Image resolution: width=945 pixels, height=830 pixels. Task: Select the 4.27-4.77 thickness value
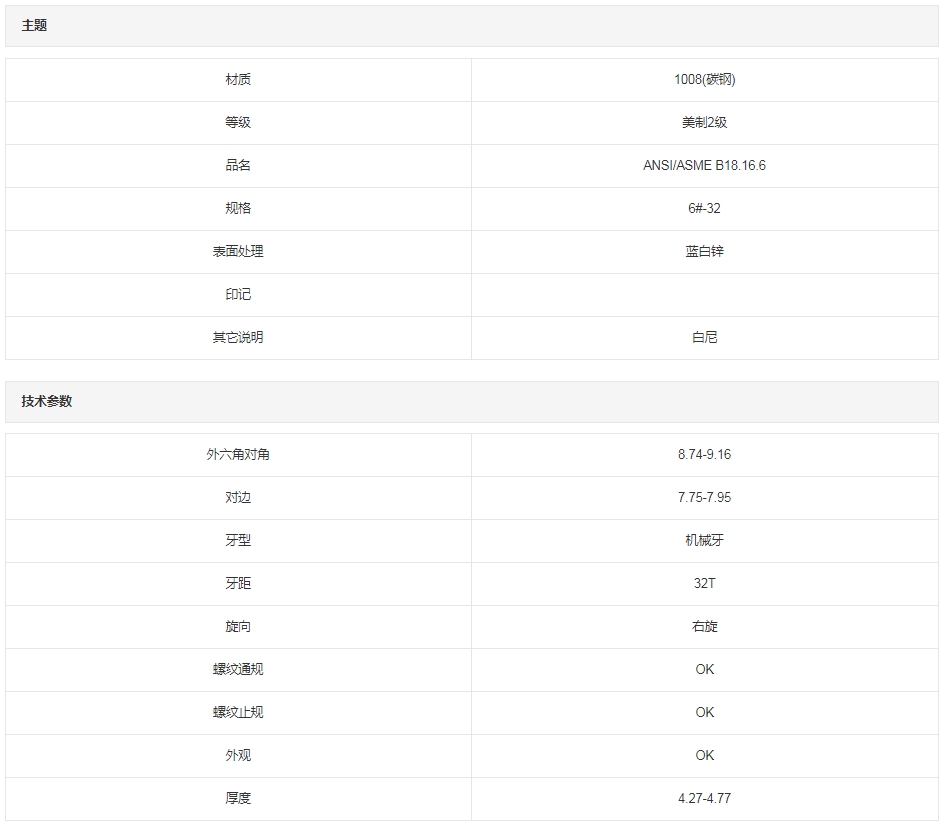click(704, 799)
